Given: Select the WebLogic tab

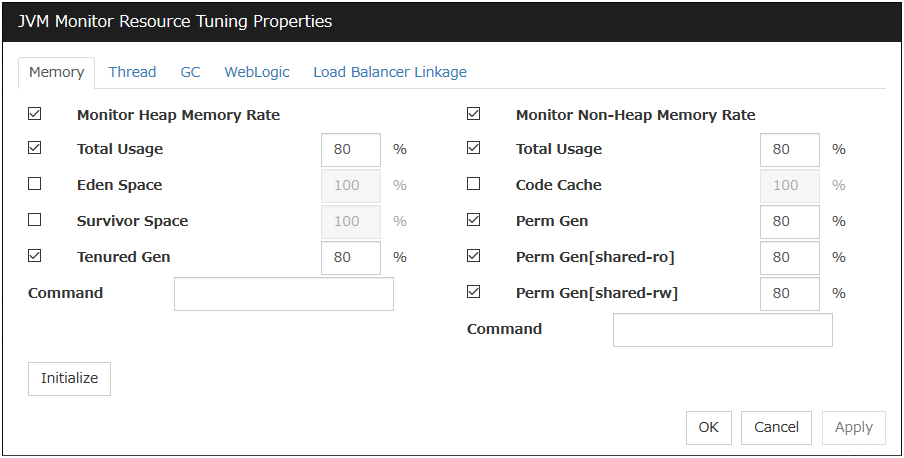Looking at the screenshot, I should click(x=256, y=72).
